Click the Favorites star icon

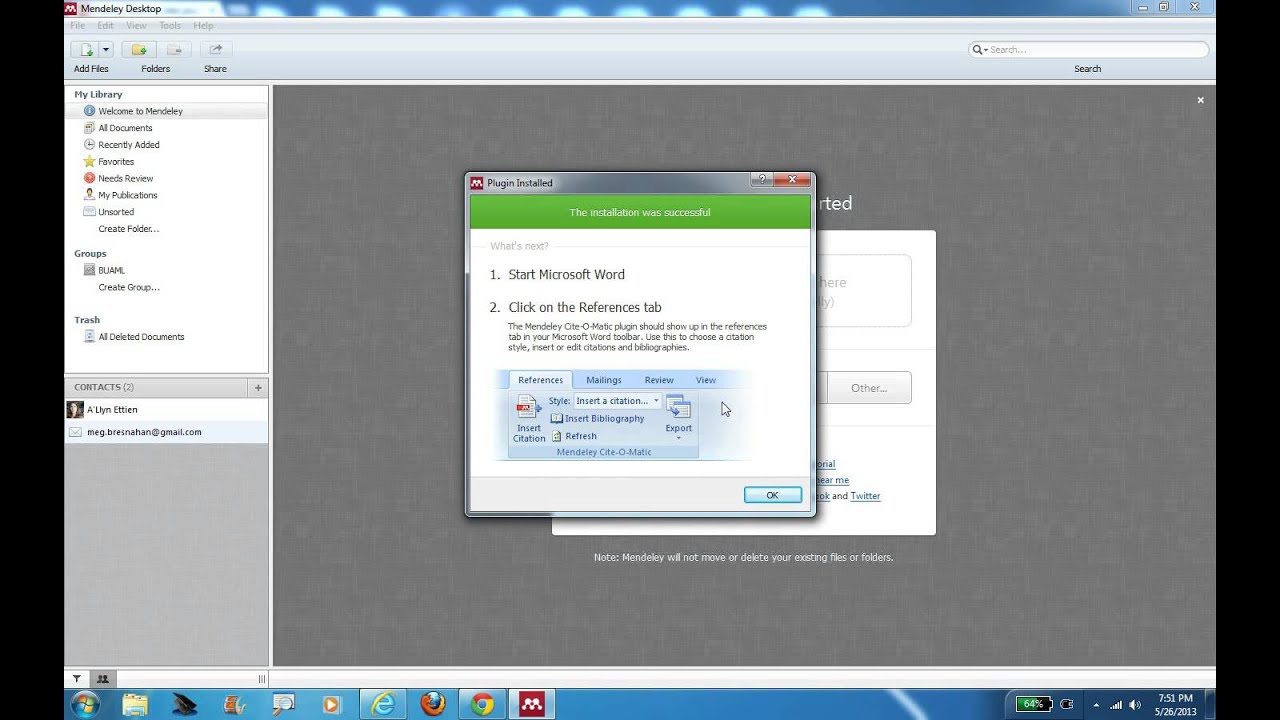89,161
